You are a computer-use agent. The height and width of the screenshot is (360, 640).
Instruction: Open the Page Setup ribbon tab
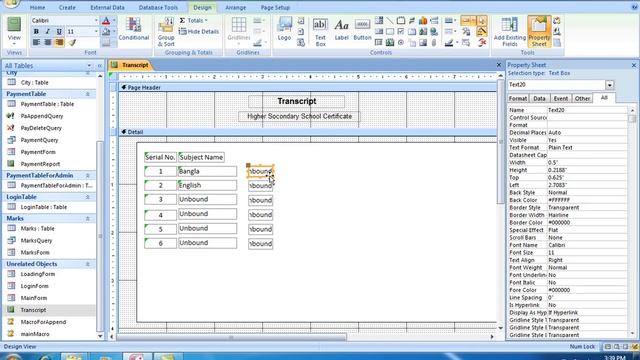point(275,7)
